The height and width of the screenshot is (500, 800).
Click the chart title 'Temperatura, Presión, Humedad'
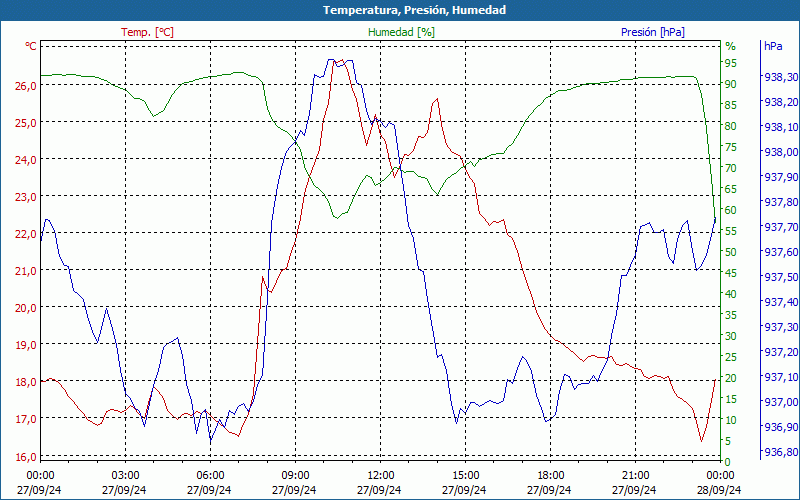(x=414, y=10)
